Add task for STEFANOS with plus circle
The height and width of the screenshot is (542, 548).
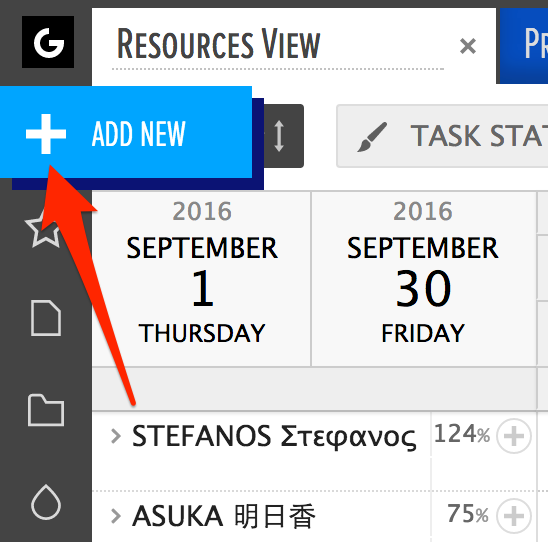514,436
